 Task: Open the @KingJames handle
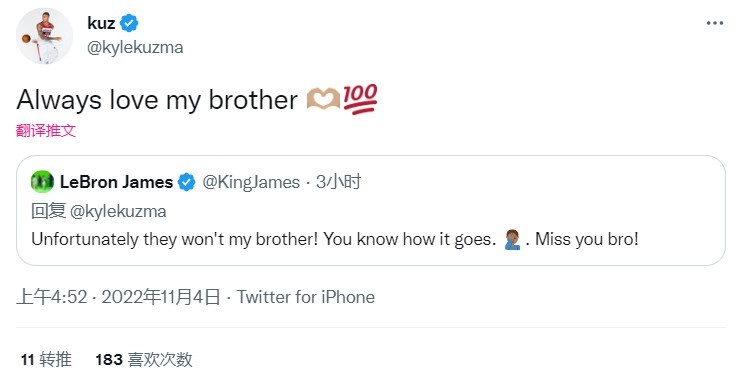click(251, 182)
